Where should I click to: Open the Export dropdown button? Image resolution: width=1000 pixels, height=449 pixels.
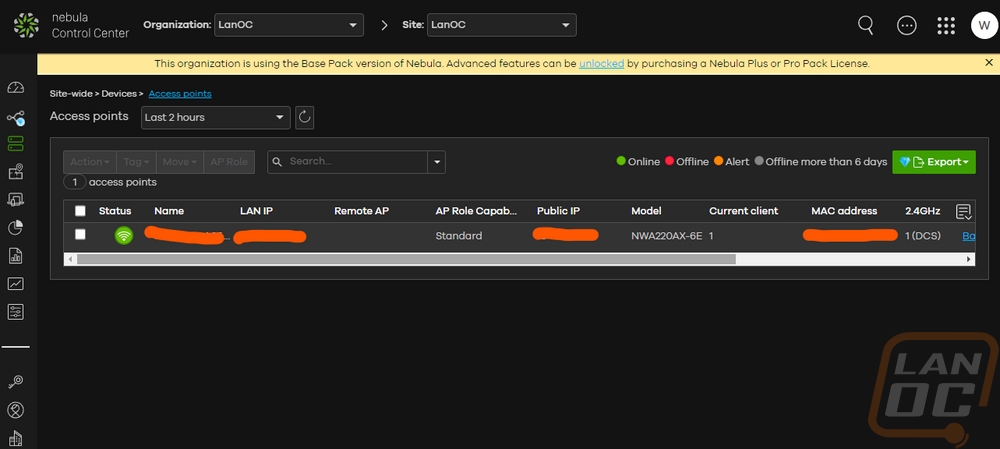[934, 162]
